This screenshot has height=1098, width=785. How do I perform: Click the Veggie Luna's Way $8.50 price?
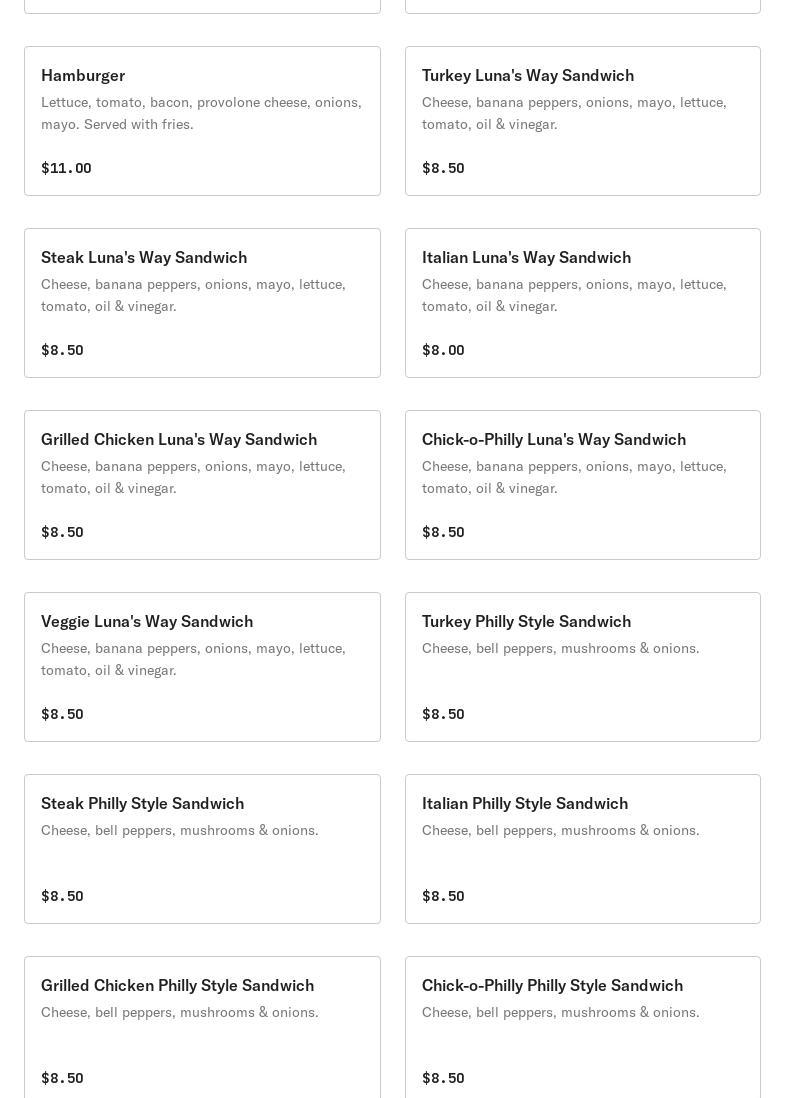[62, 714]
